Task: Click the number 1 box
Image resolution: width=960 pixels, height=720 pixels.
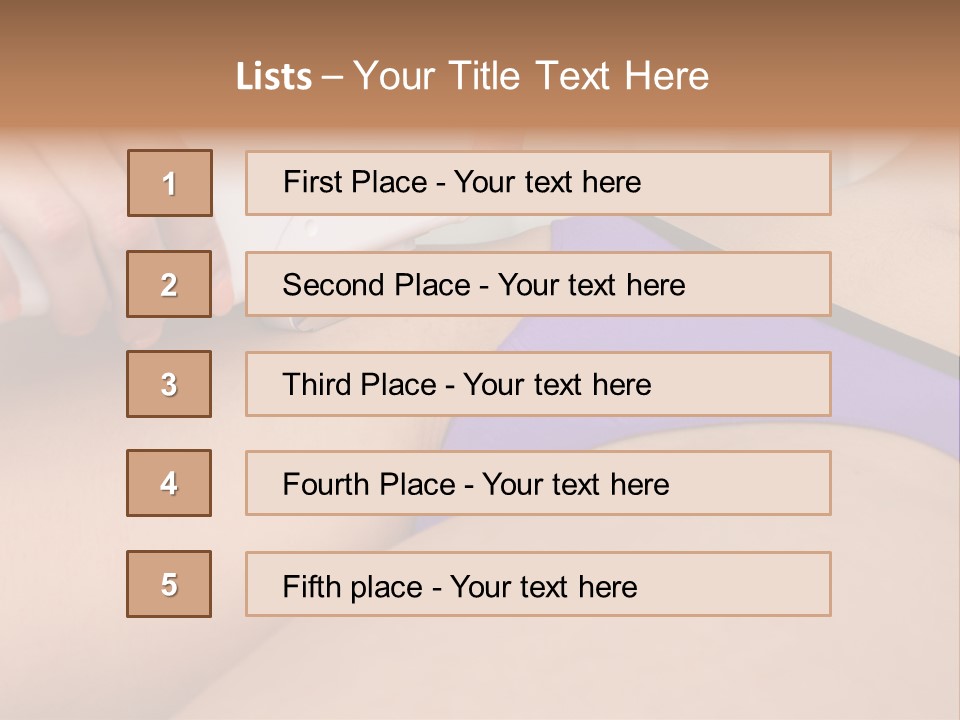Action: [x=170, y=183]
